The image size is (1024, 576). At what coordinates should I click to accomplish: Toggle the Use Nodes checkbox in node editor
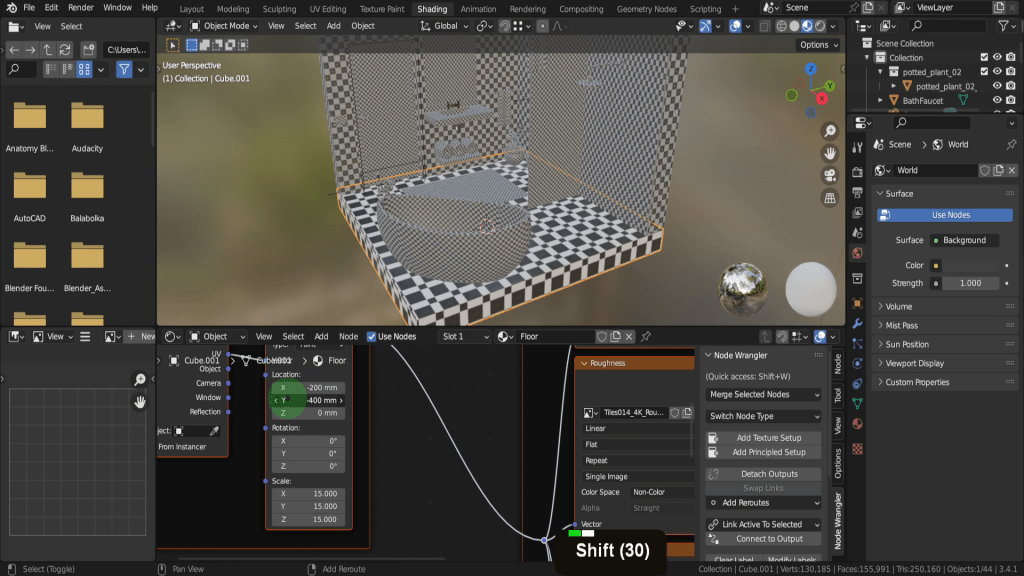(x=372, y=337)
